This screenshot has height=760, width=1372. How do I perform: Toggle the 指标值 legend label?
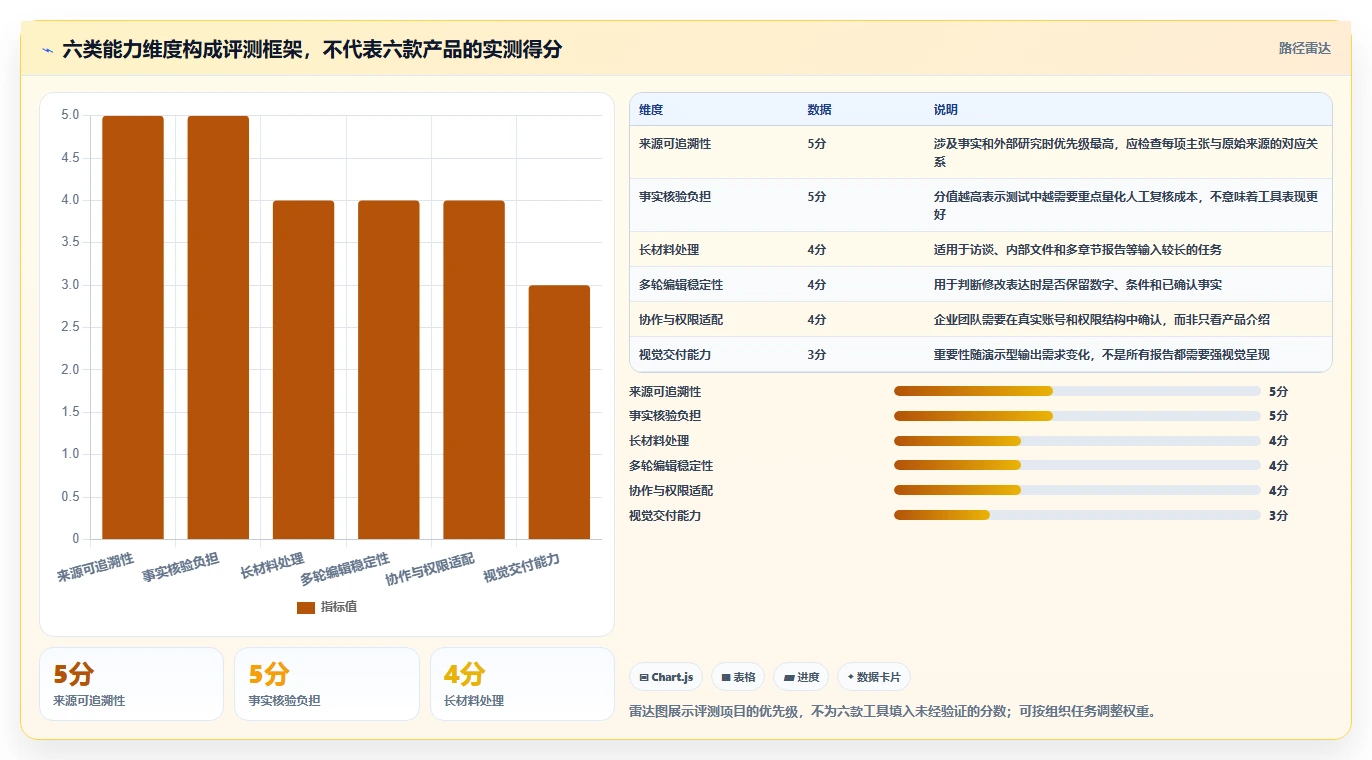(339, 607)
